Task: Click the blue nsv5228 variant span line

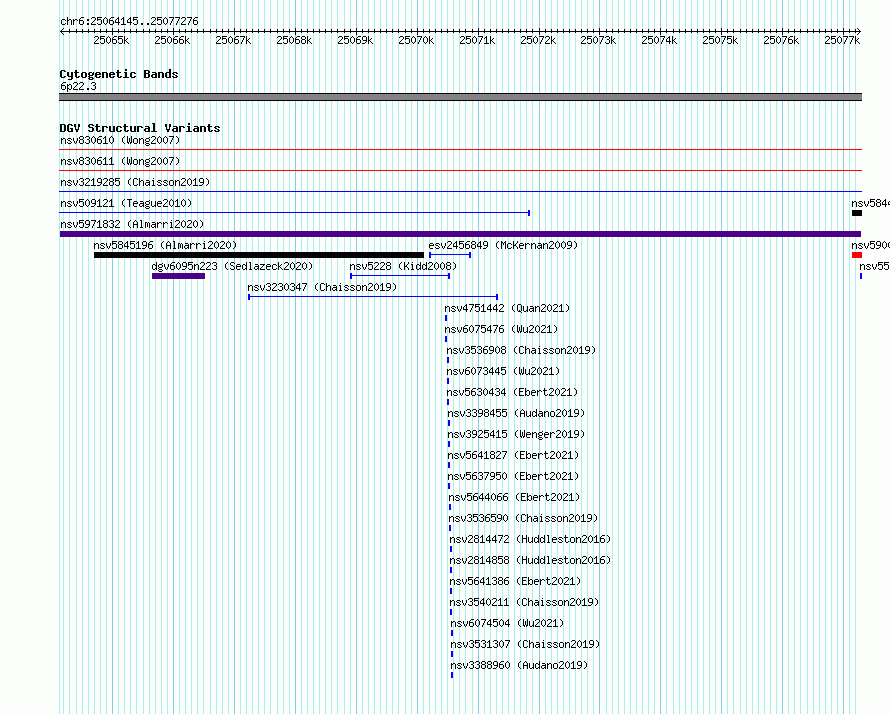Action: pyautogui.click(x=400, y=276)
